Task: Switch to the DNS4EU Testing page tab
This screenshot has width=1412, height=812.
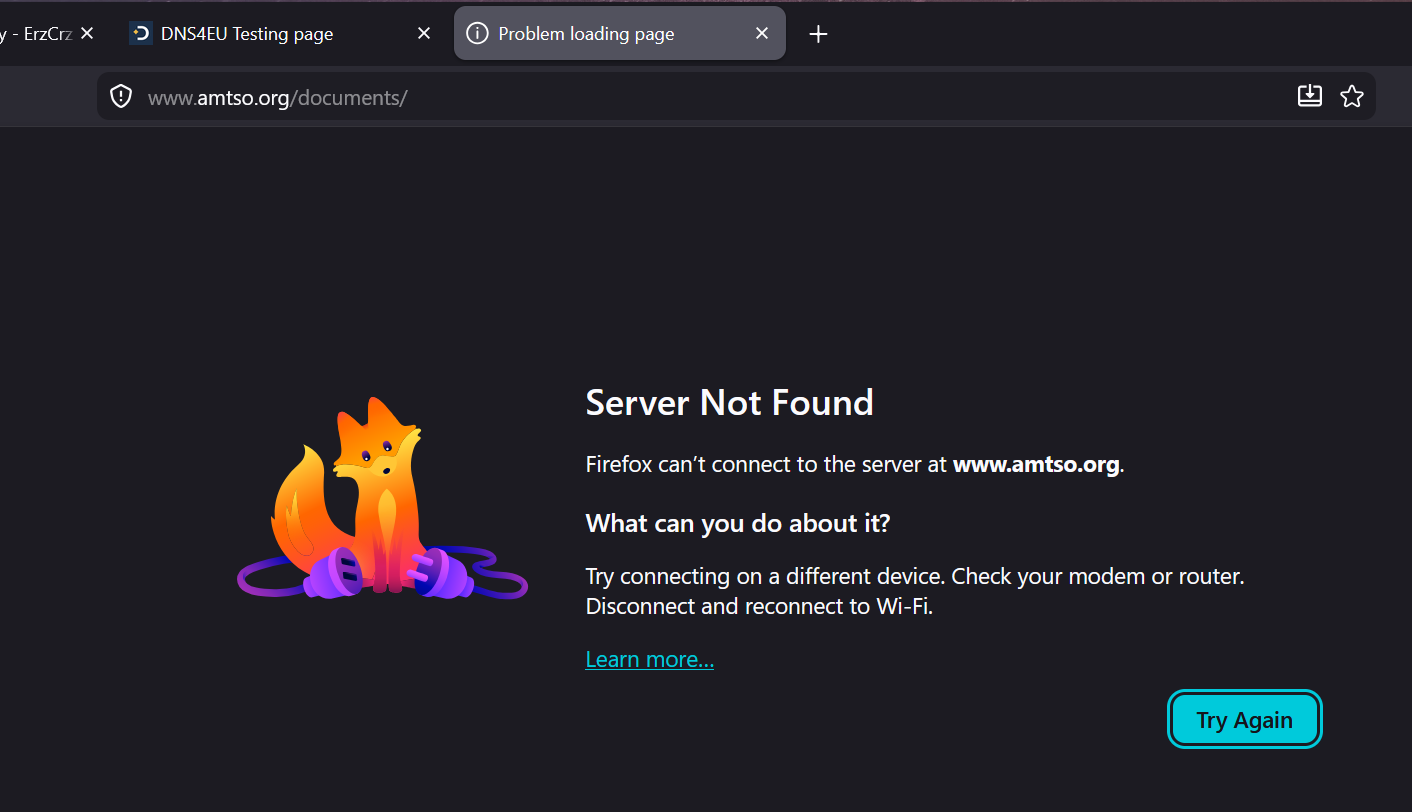Action: pos(282,34)
